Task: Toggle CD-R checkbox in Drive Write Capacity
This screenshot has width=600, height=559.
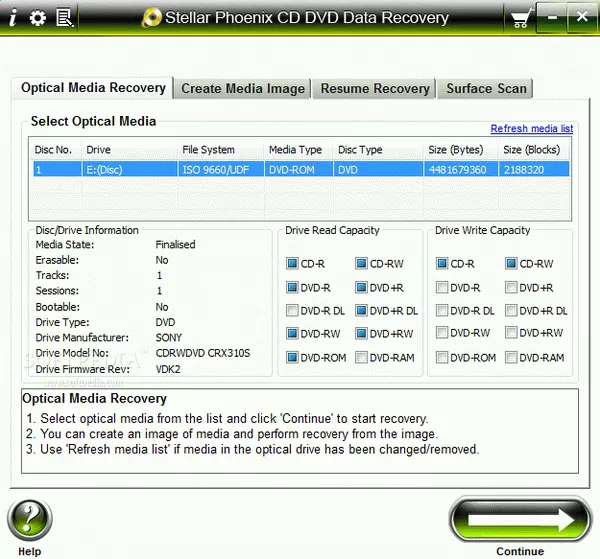Action: [442, 263]
